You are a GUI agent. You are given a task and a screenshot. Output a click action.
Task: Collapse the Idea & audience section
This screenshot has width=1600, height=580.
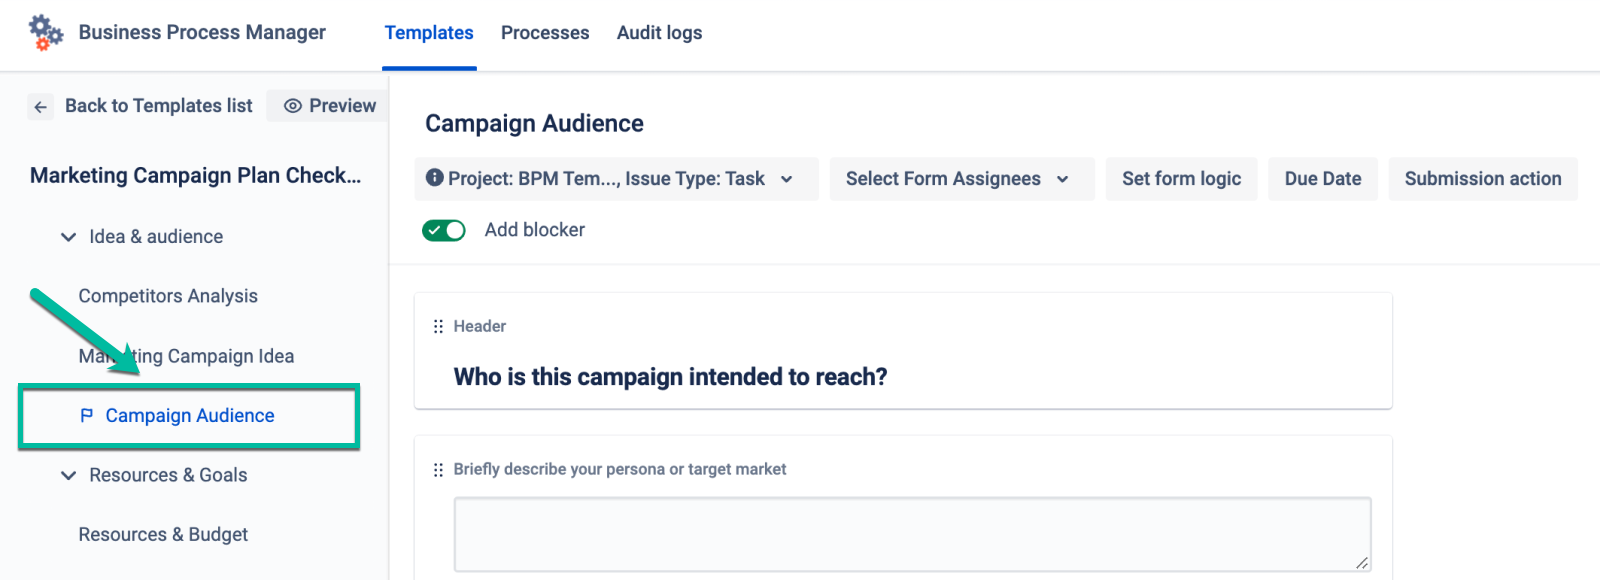68,237
